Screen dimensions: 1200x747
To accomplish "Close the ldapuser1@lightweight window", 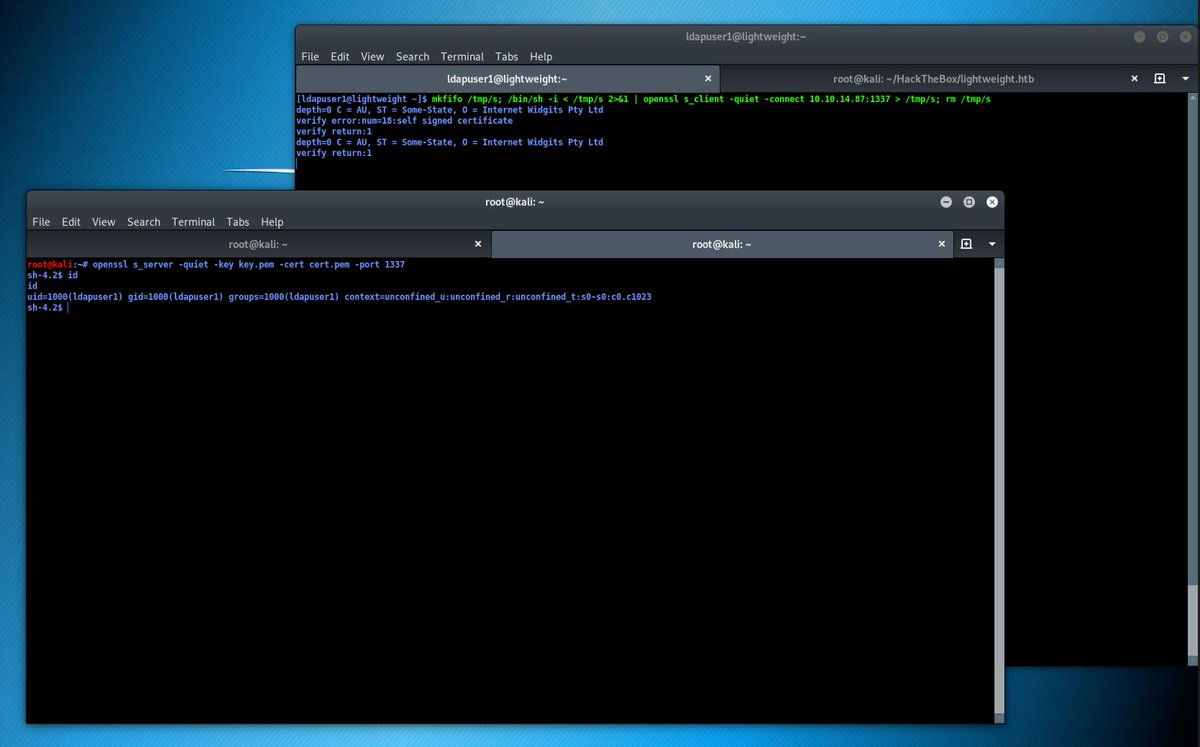I will tap(1186, 37).
